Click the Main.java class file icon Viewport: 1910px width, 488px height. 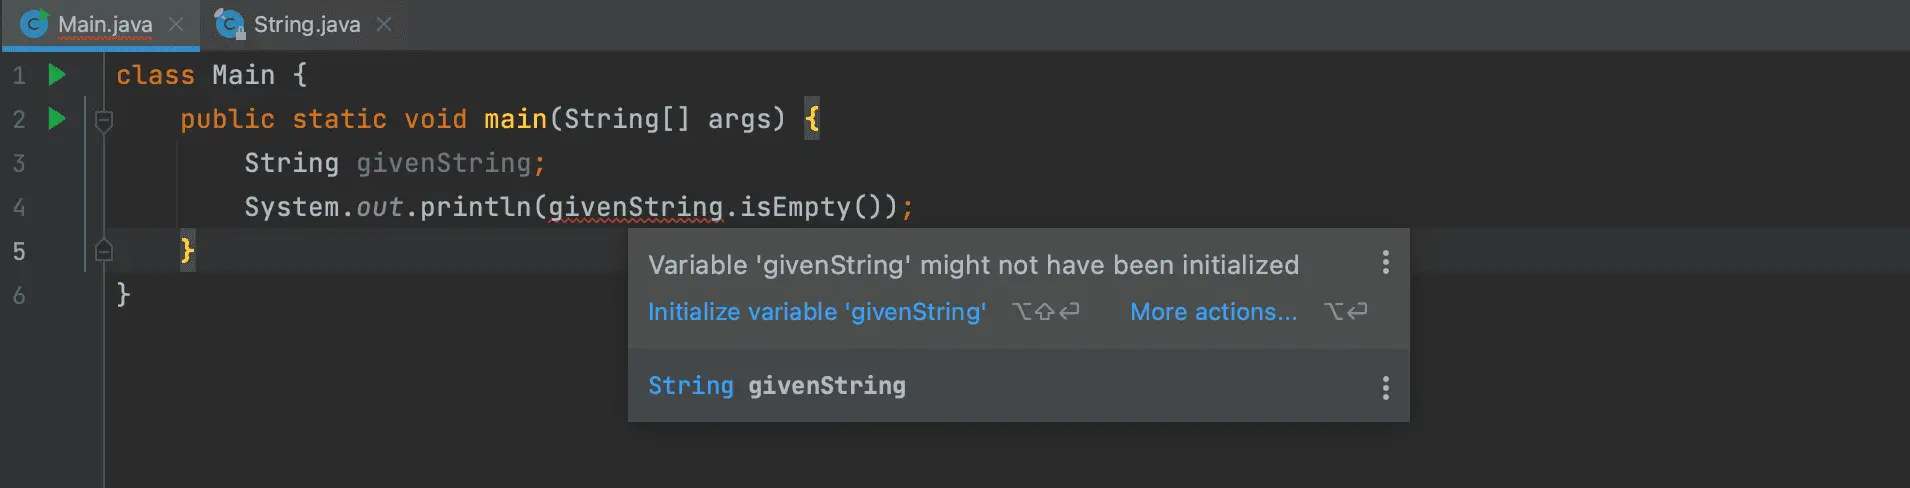34,24
